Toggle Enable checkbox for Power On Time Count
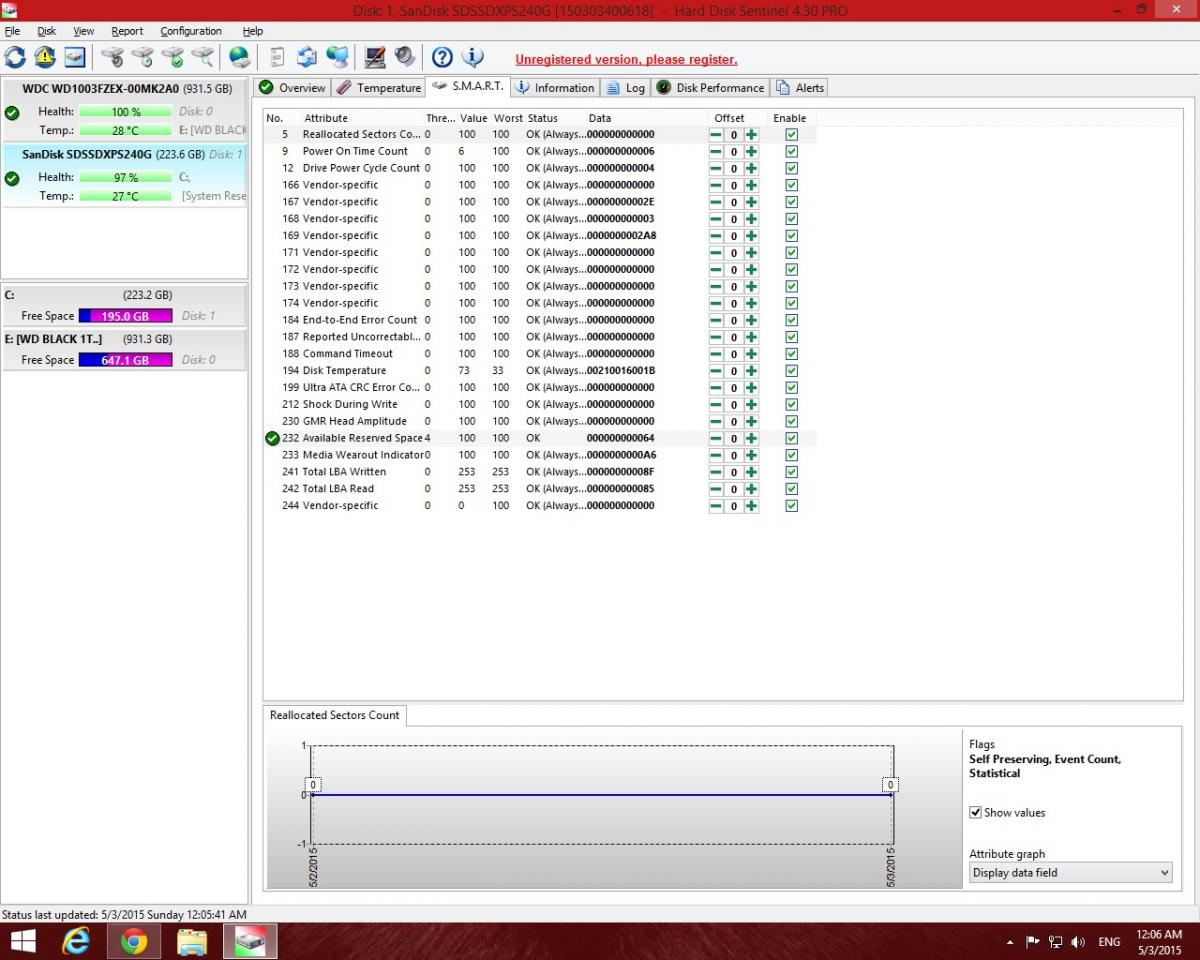This screenshot has height=960, width=1200. [x=791, y=152]
